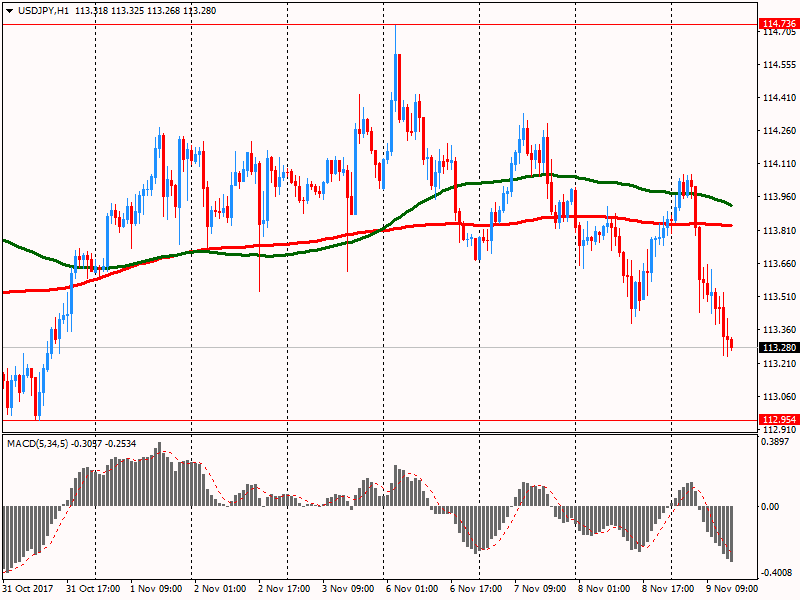Click the 113.960 price scale value
Viewport: 800px width, 600px height.
coord(779,196)
